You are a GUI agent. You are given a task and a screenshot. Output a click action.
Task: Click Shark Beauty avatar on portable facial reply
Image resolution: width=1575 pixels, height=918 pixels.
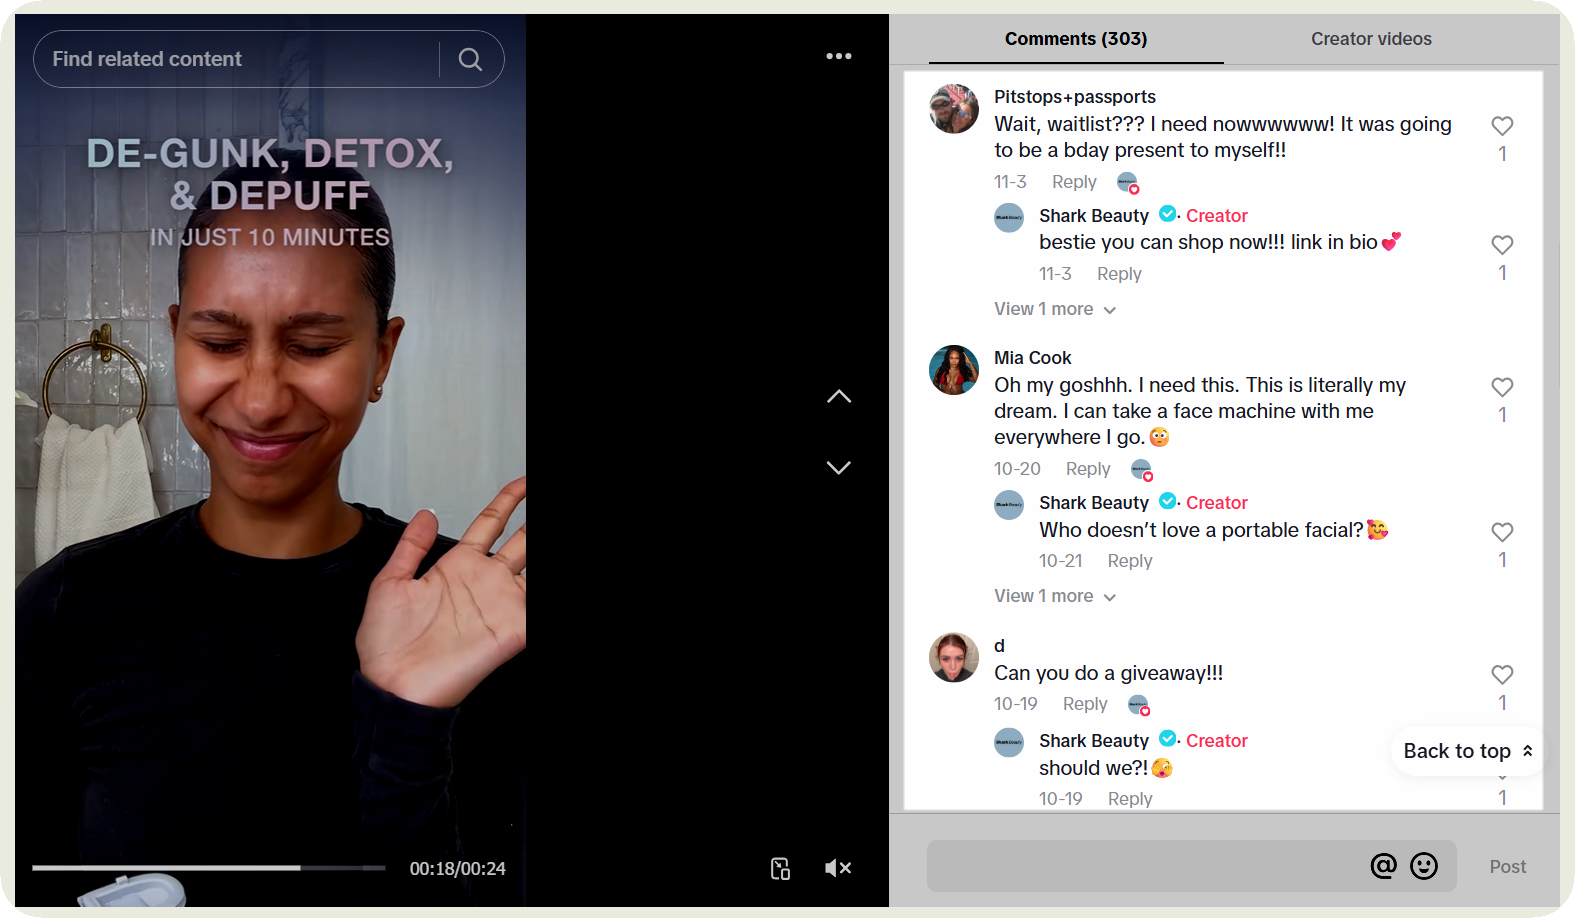coord(1009,505)
